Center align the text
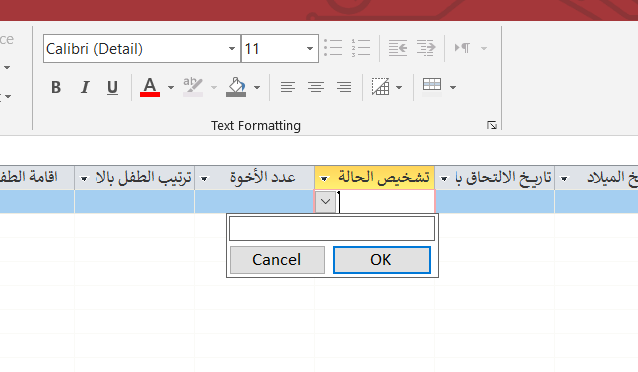Image resolution: width=638 pixels, height=372 pixels. point(316,87)
